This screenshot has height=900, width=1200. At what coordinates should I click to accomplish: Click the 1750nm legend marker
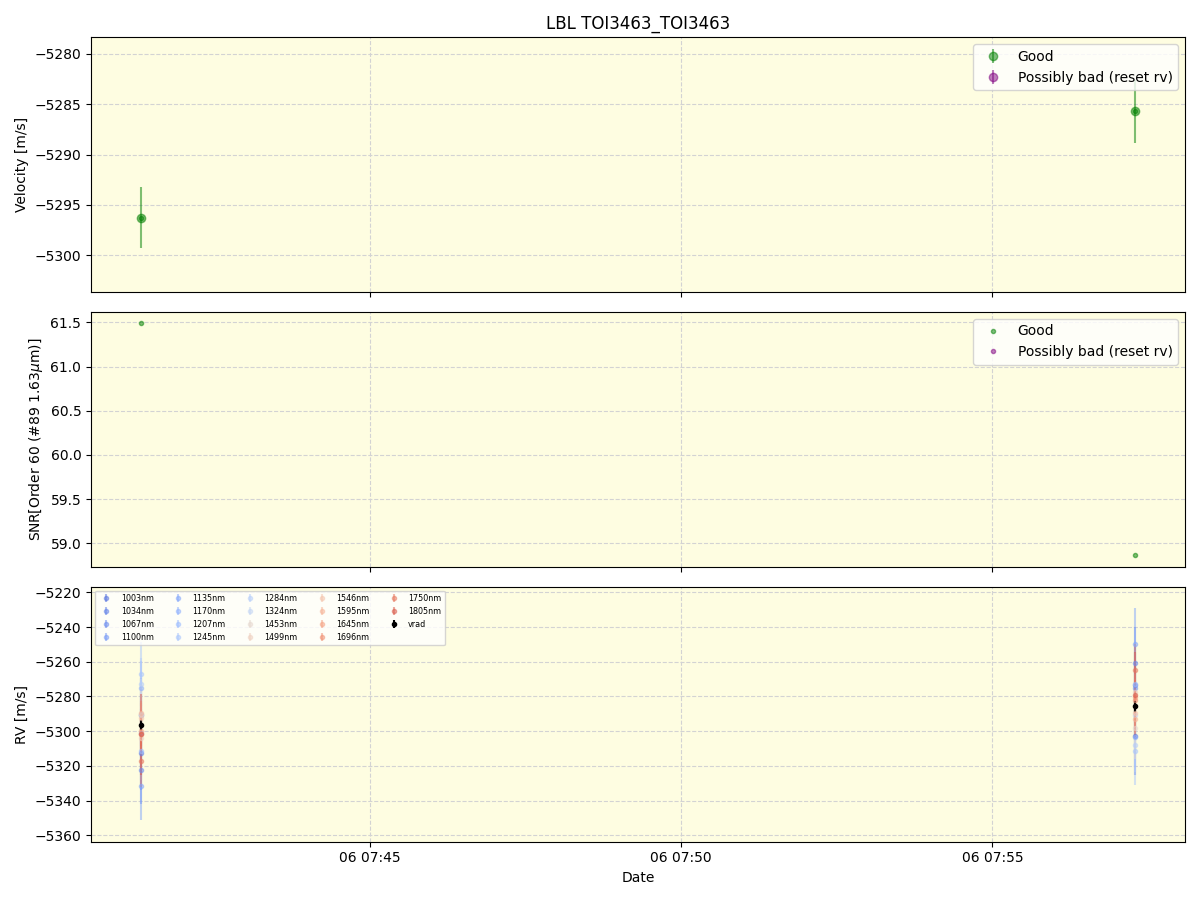394,598
